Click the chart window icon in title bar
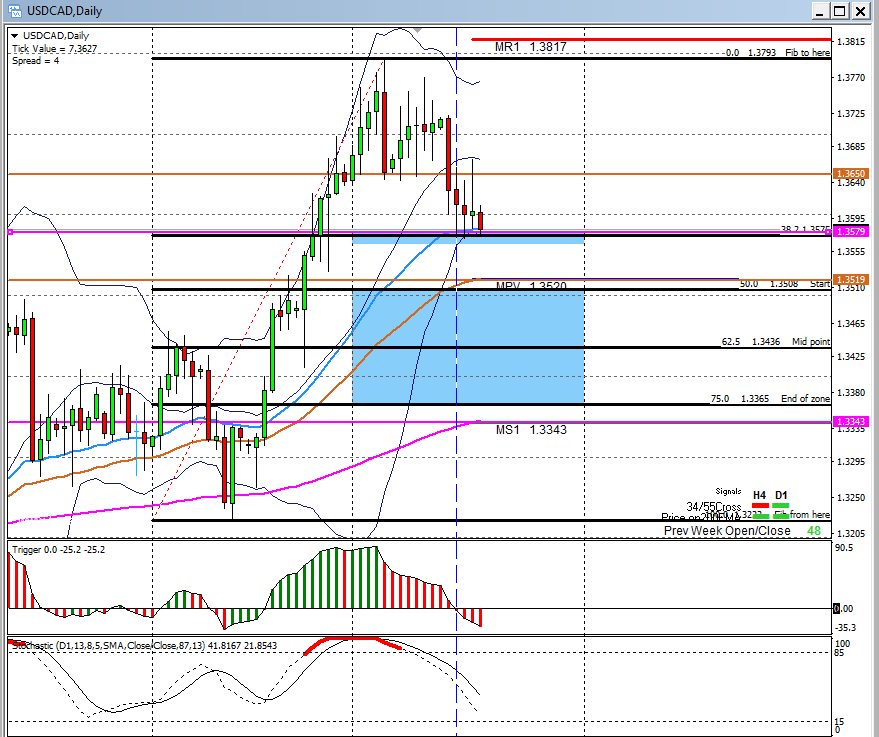879x737 pixels. pos(13,11)
